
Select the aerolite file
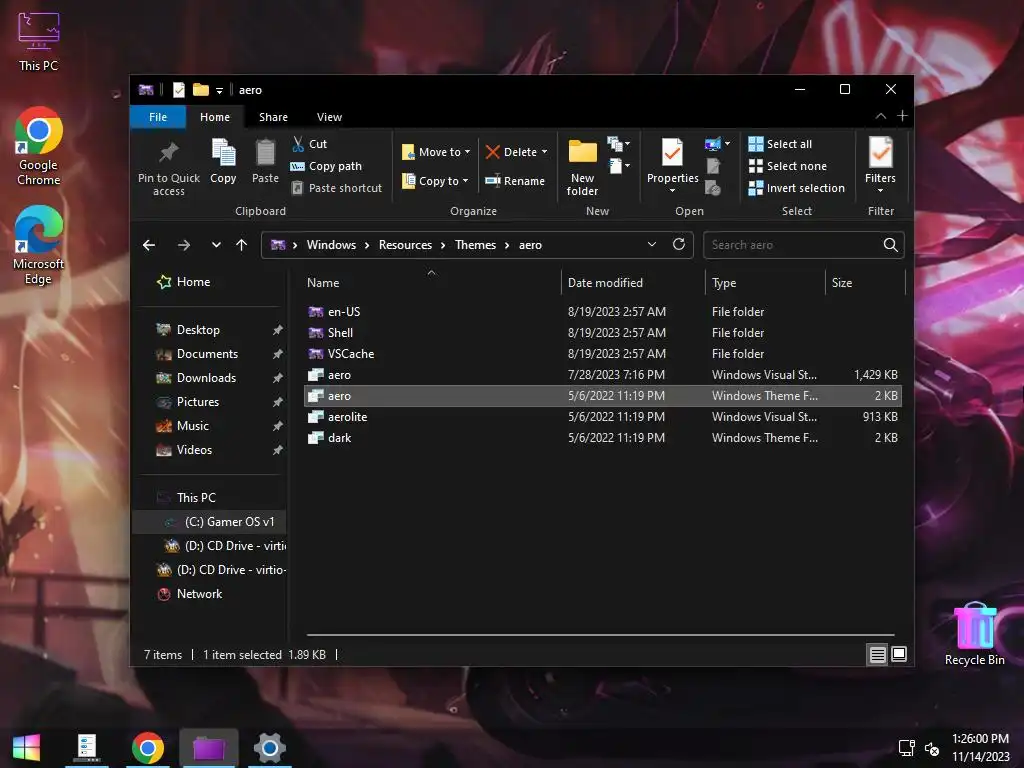click(602, 417)
